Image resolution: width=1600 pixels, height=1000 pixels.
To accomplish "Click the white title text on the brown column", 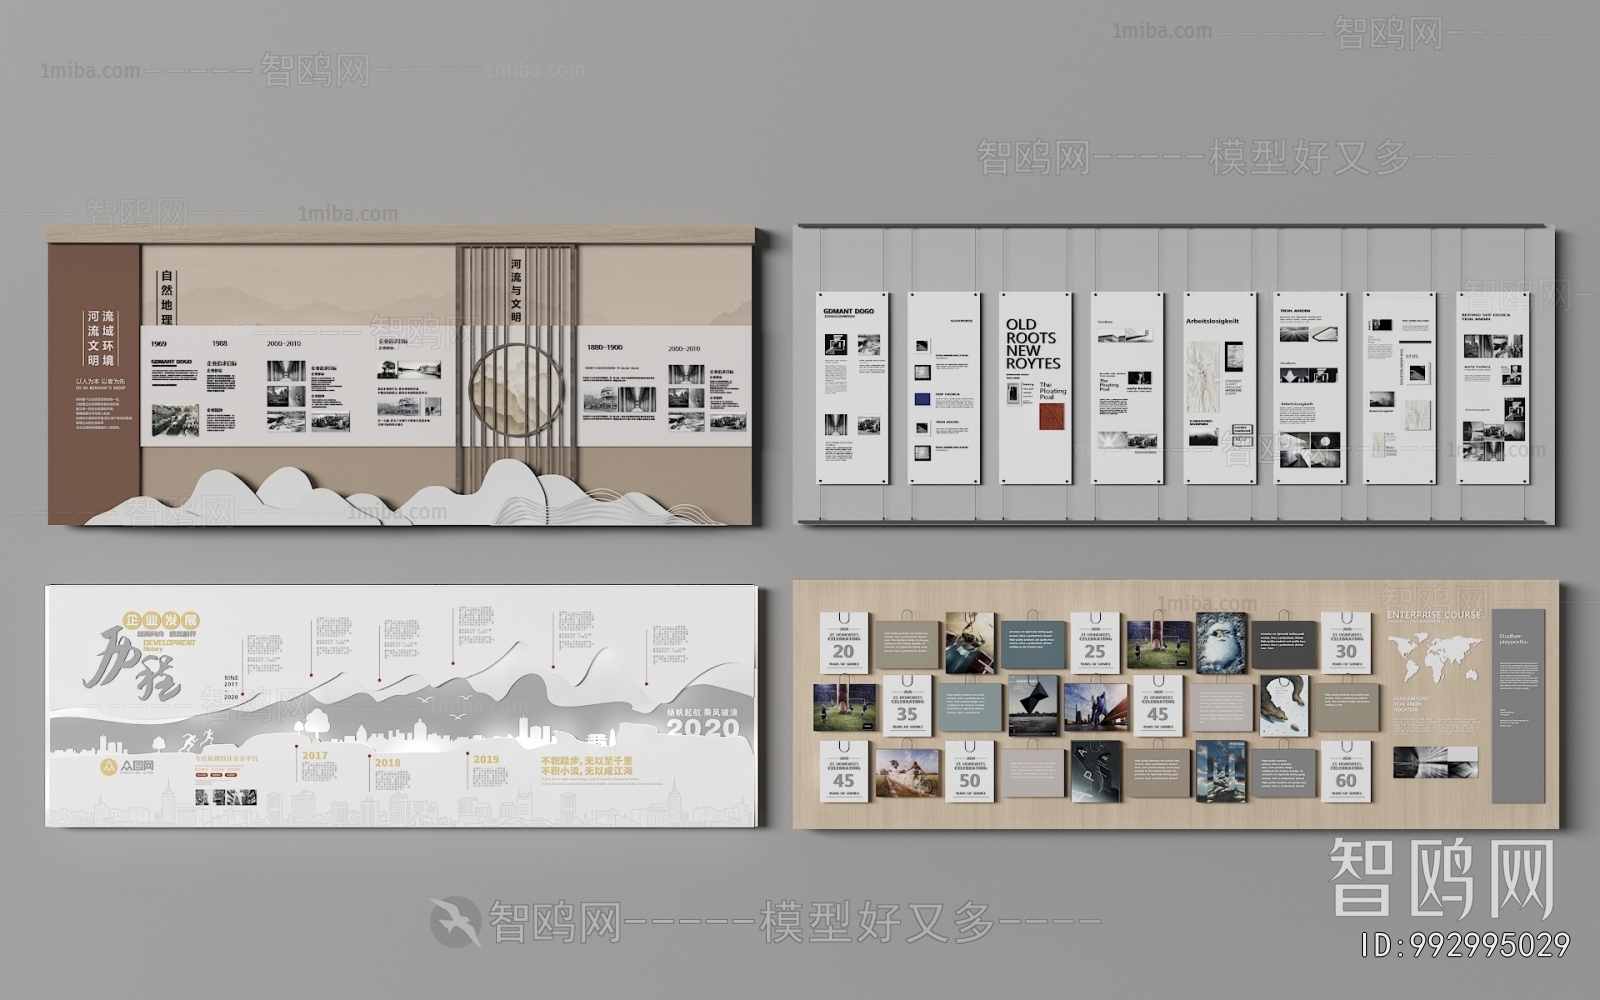I will tap(100, 338).
